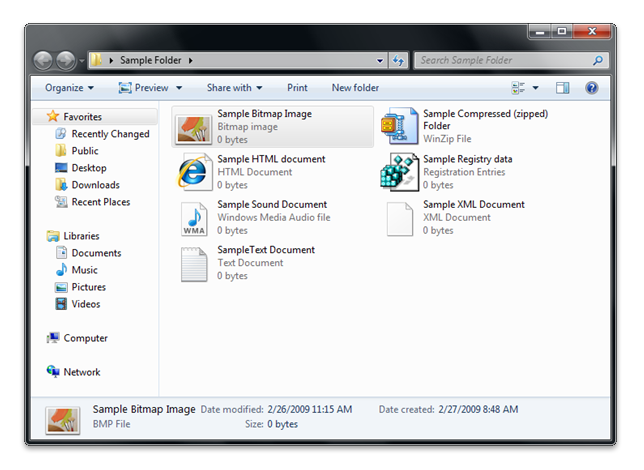This screenshot has width=644, height=470.
Task: Open recent pages dropdown beside Forward button
Action: pyautogui.click(x=81, y=61)
